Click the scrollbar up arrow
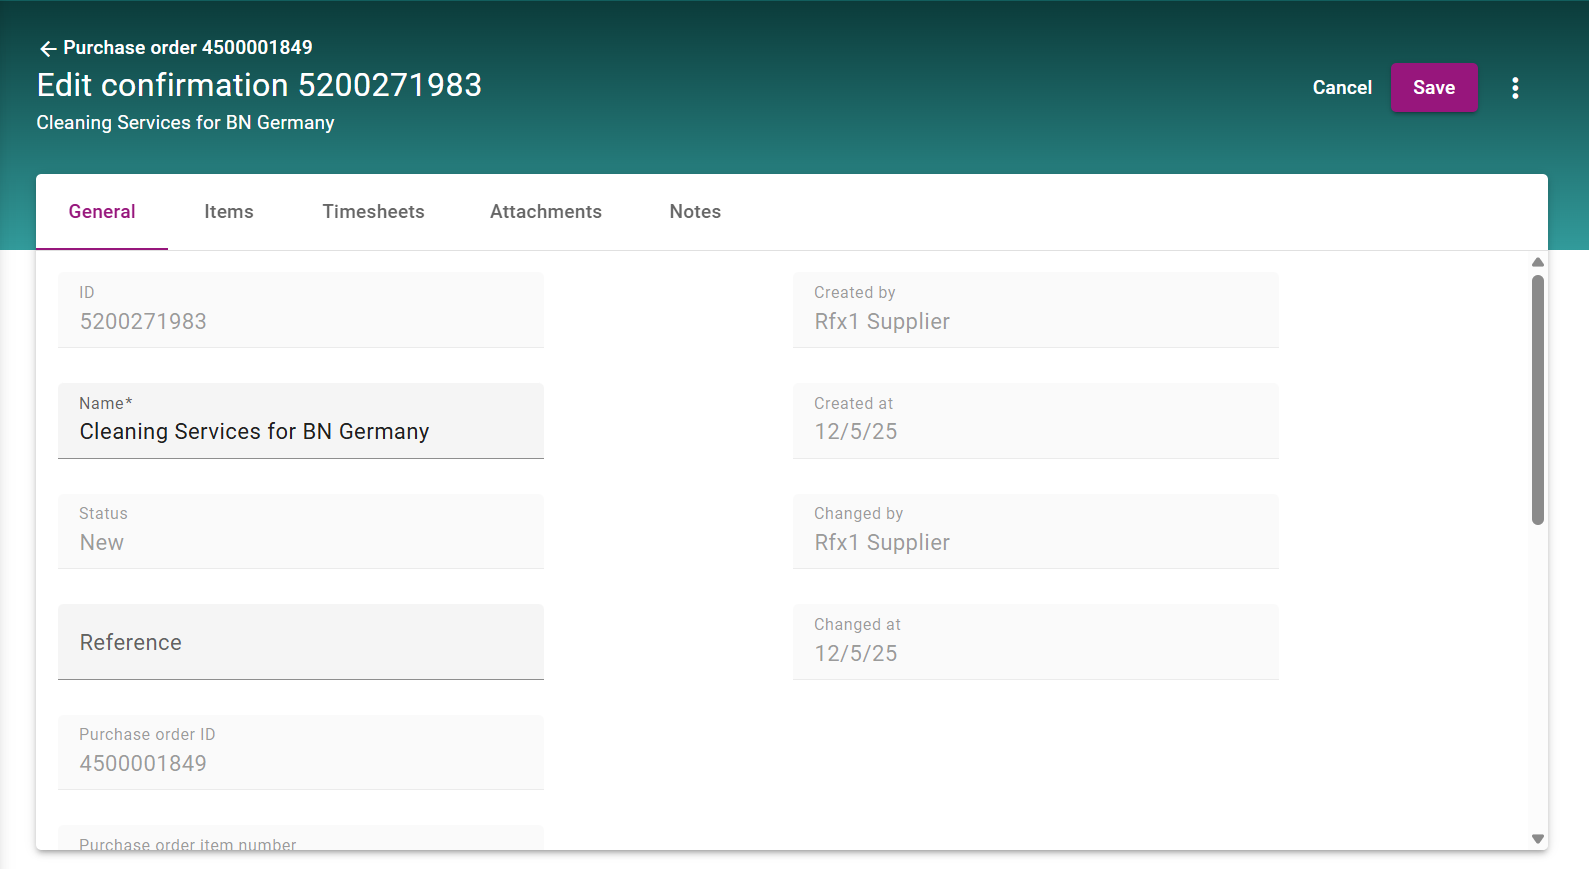 [x=1538, y=262]
